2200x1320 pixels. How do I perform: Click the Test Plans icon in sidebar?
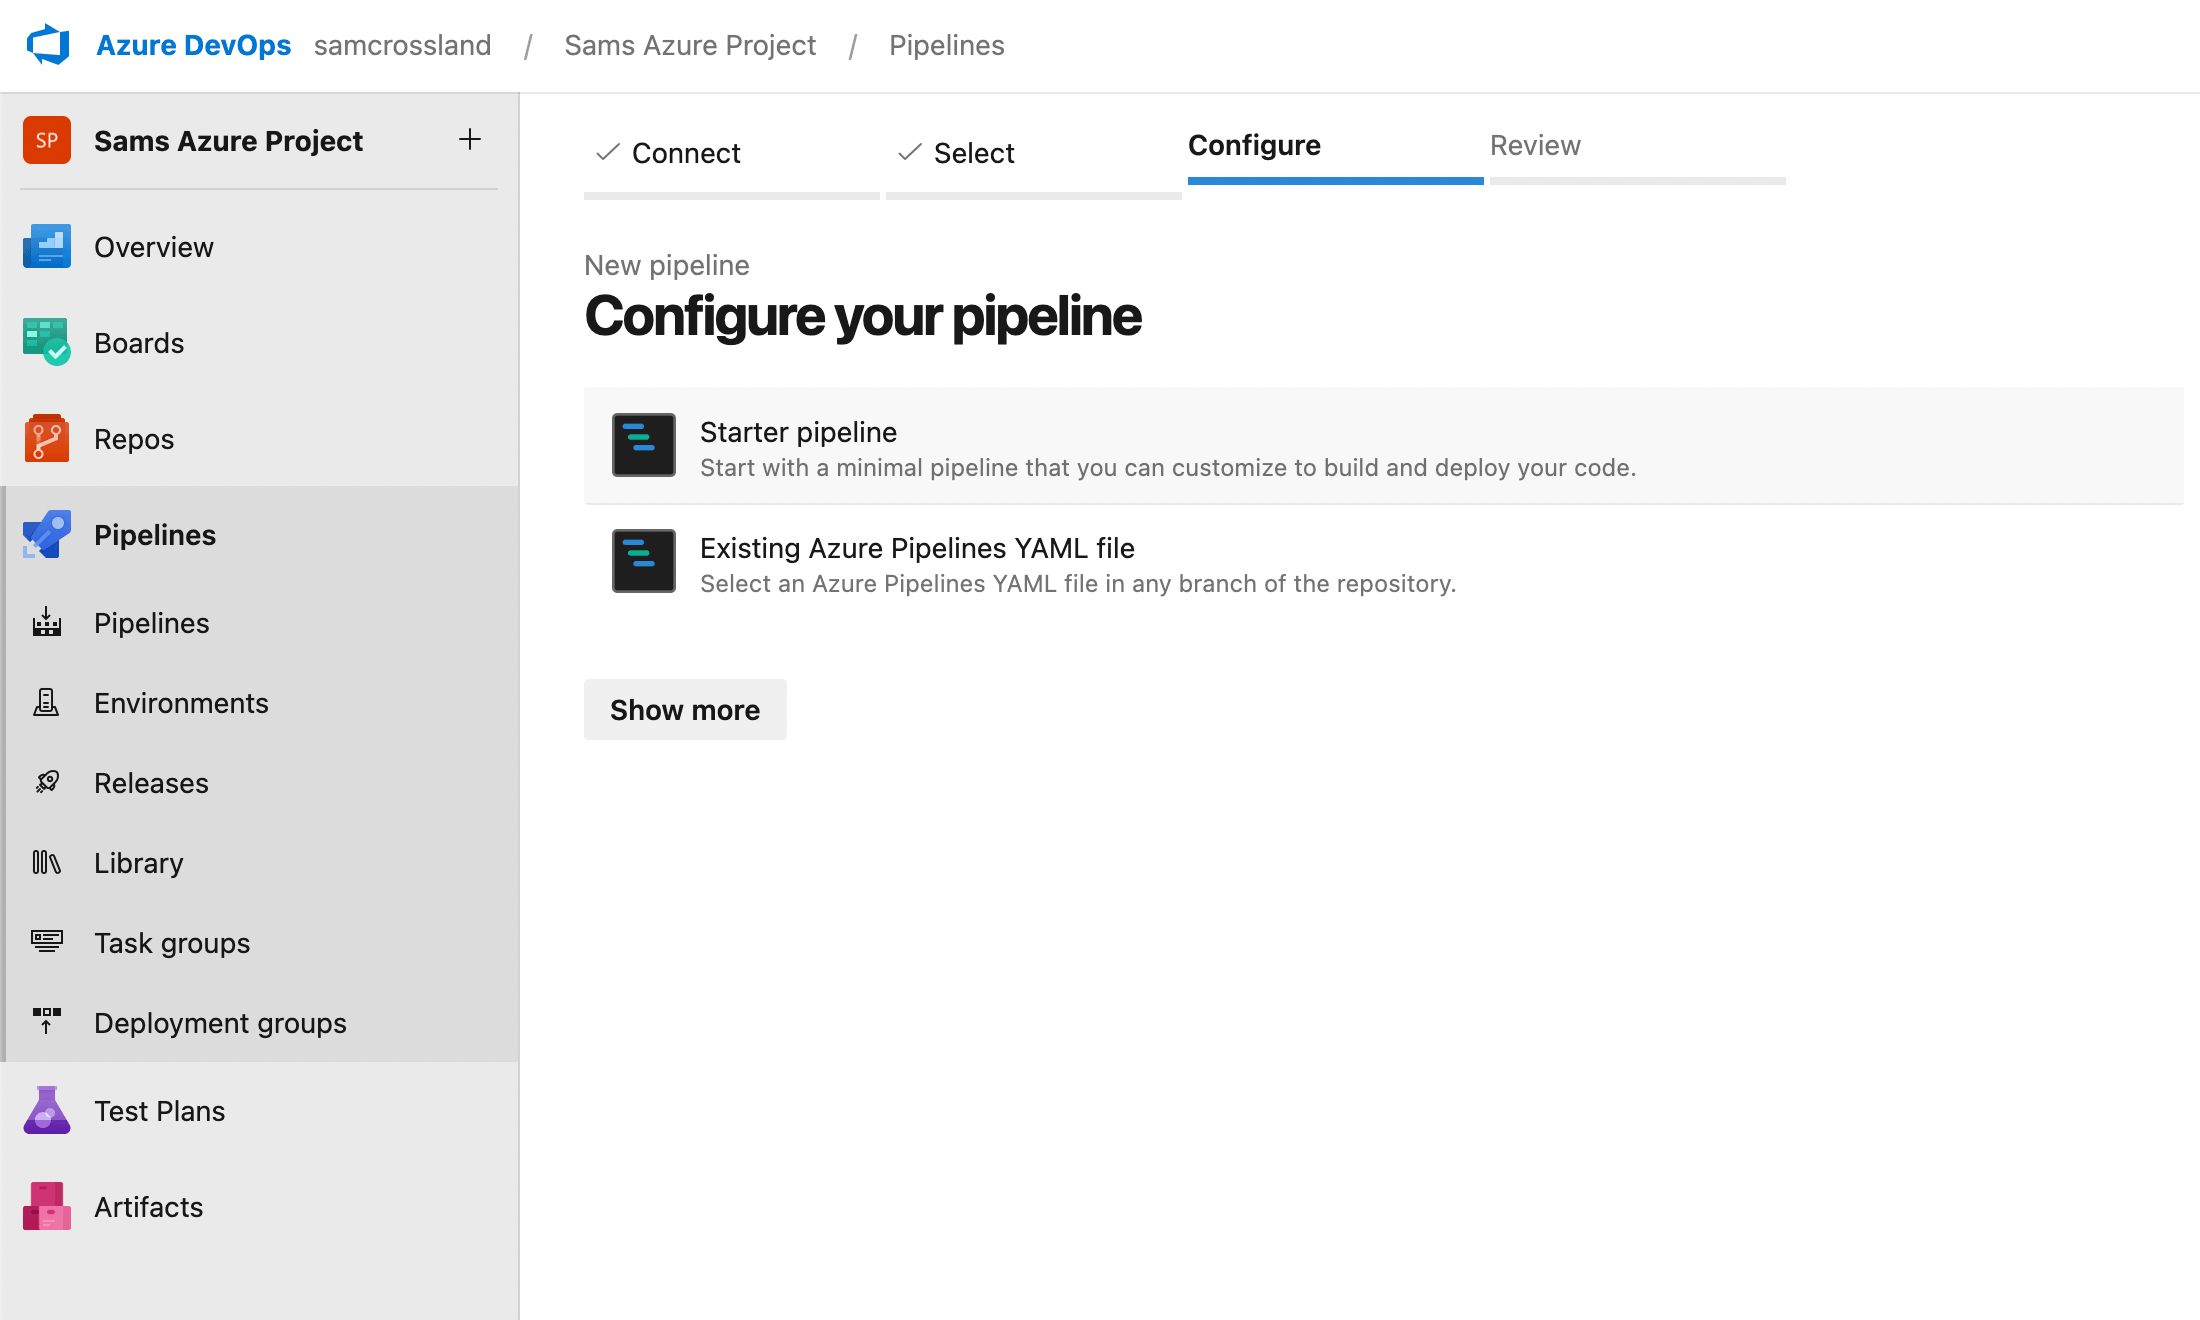(x=46, y=1111)
